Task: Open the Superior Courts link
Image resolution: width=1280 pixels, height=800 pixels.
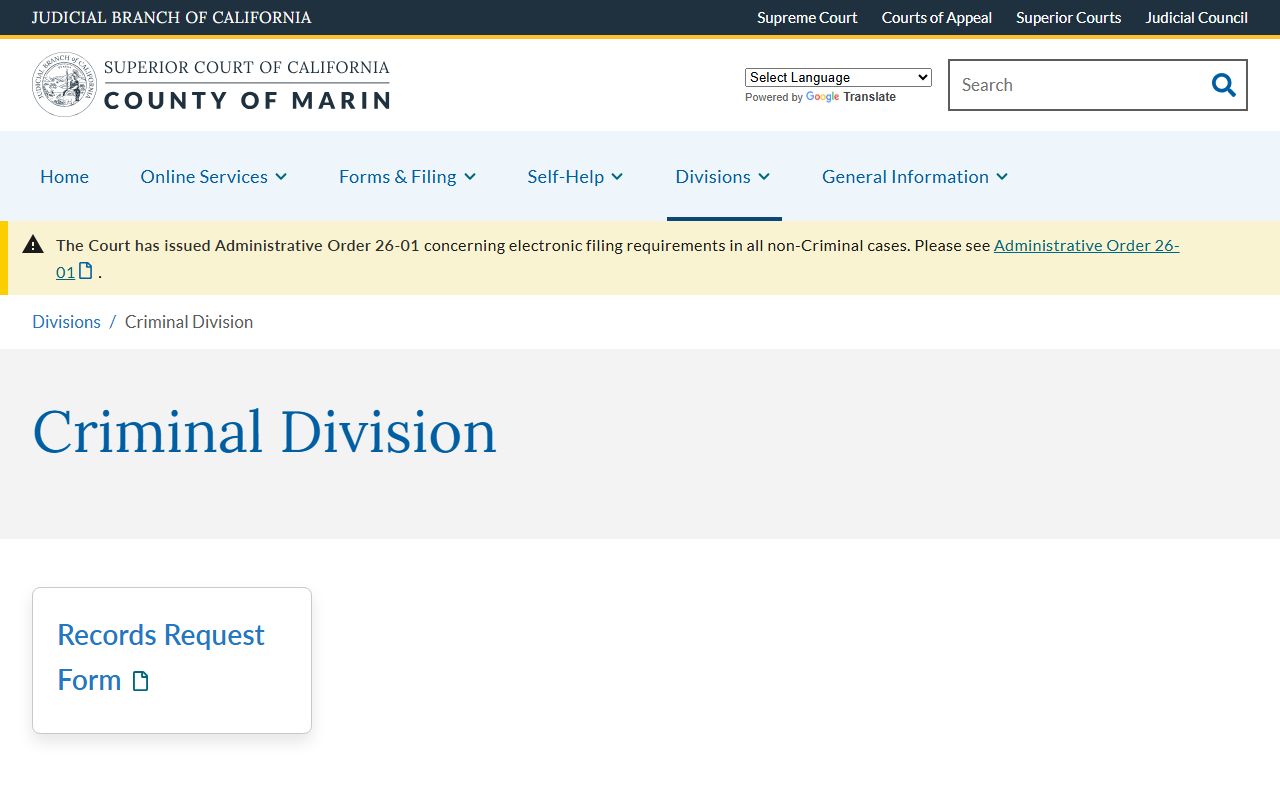Action: (1068, 17)
